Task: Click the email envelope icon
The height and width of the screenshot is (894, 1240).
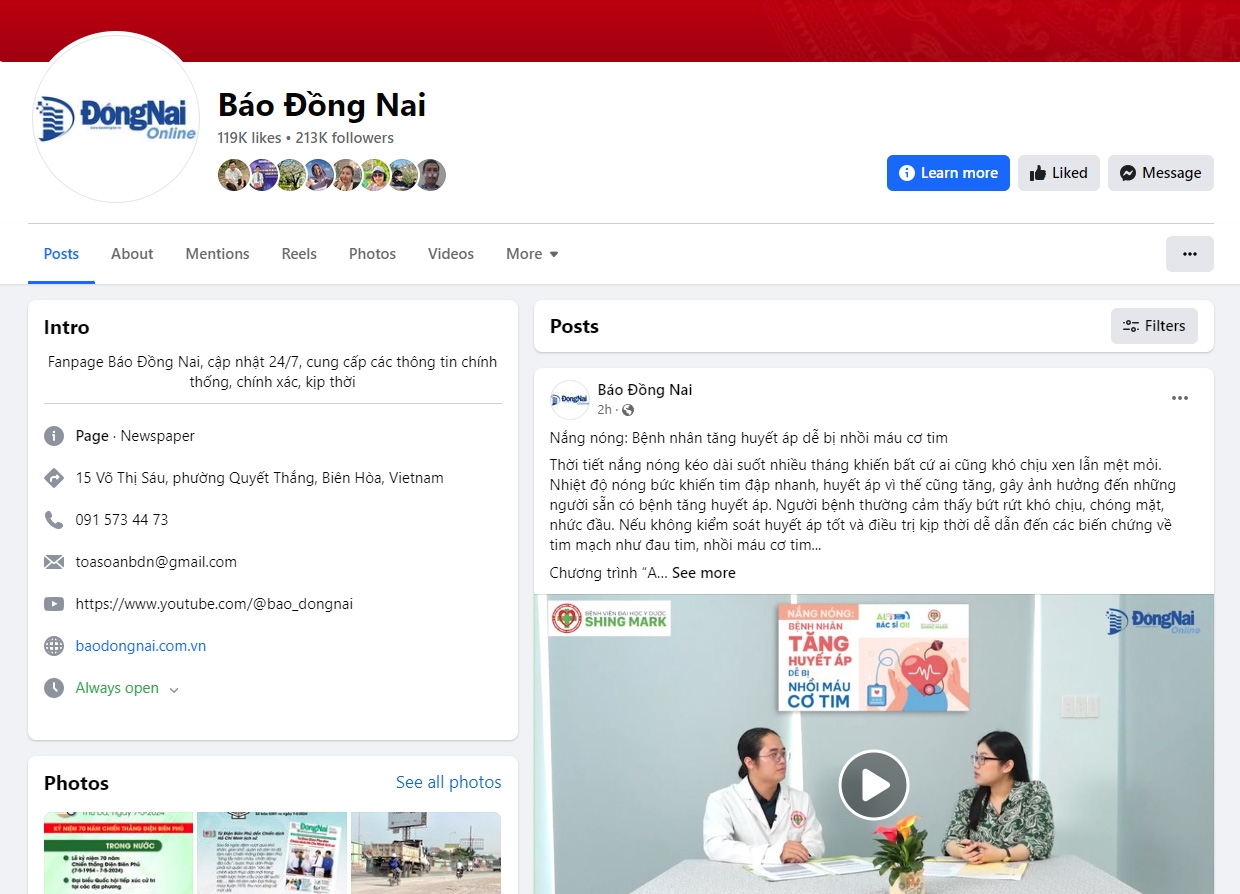Action: [x=54, y=562]
